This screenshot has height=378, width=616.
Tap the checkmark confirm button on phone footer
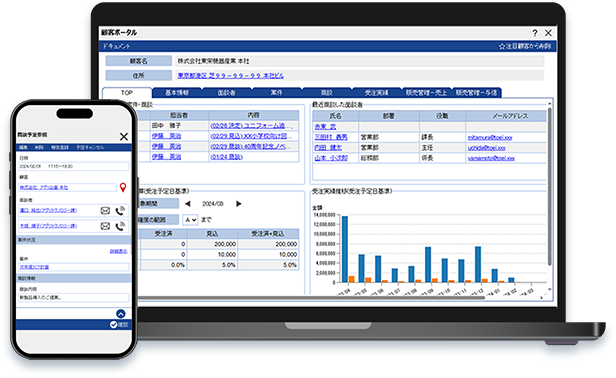pyautogui.click(x=119, y=325)
